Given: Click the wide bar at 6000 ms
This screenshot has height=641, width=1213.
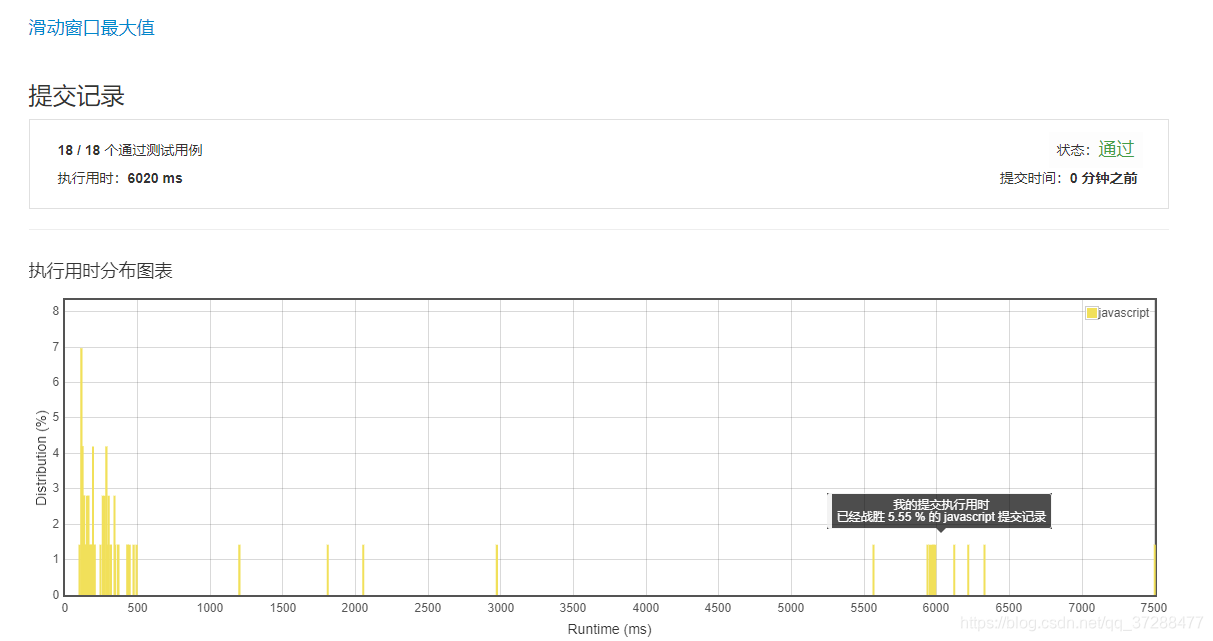Looking at the screenshot, I should (931, 570).
